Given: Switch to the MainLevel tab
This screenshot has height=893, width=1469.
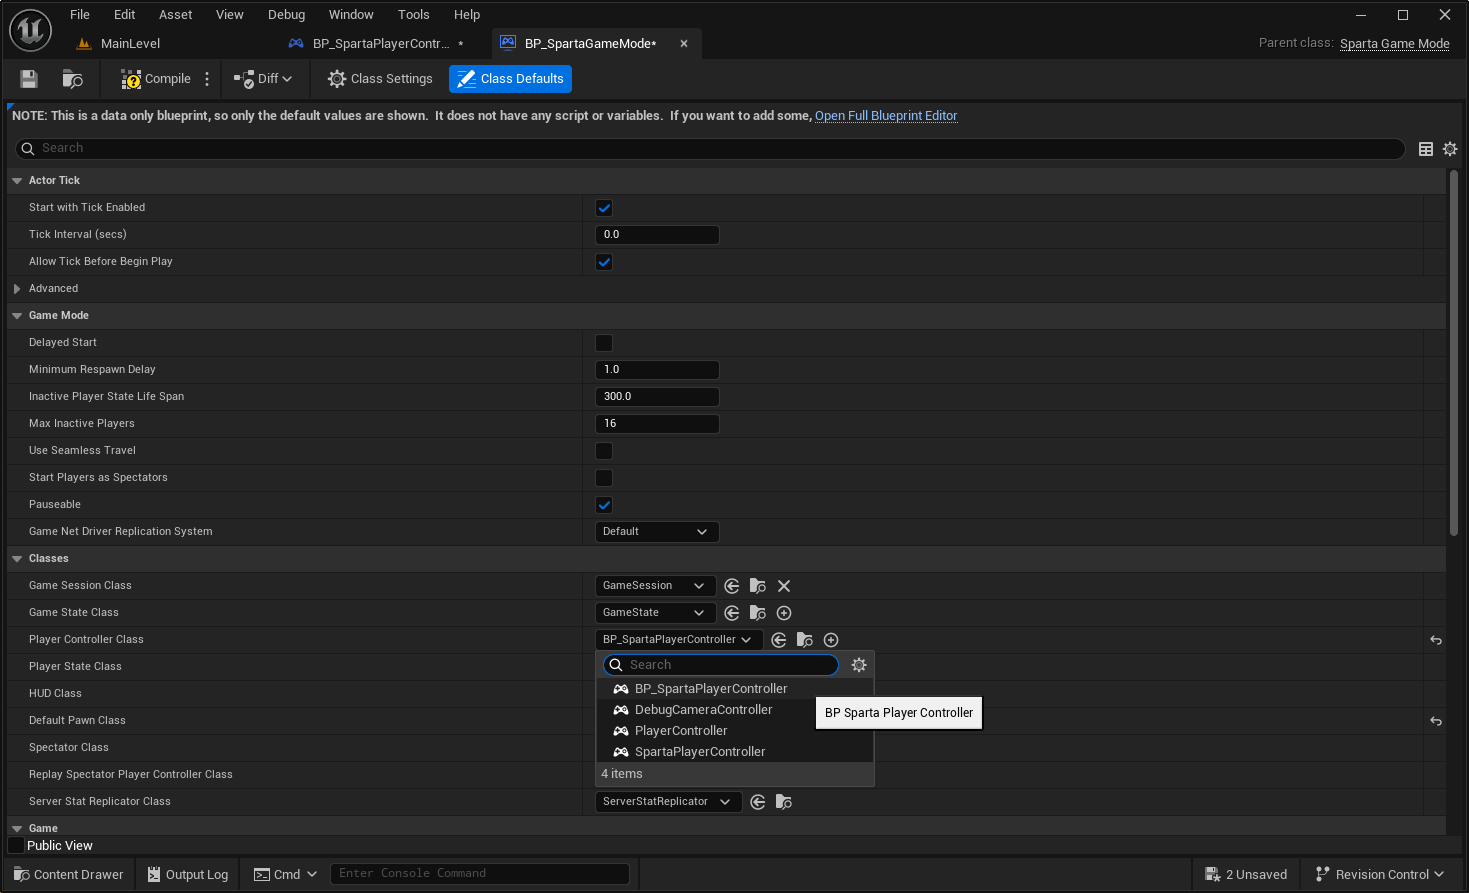Looking at the screenshot, I should tap(130, 44).
